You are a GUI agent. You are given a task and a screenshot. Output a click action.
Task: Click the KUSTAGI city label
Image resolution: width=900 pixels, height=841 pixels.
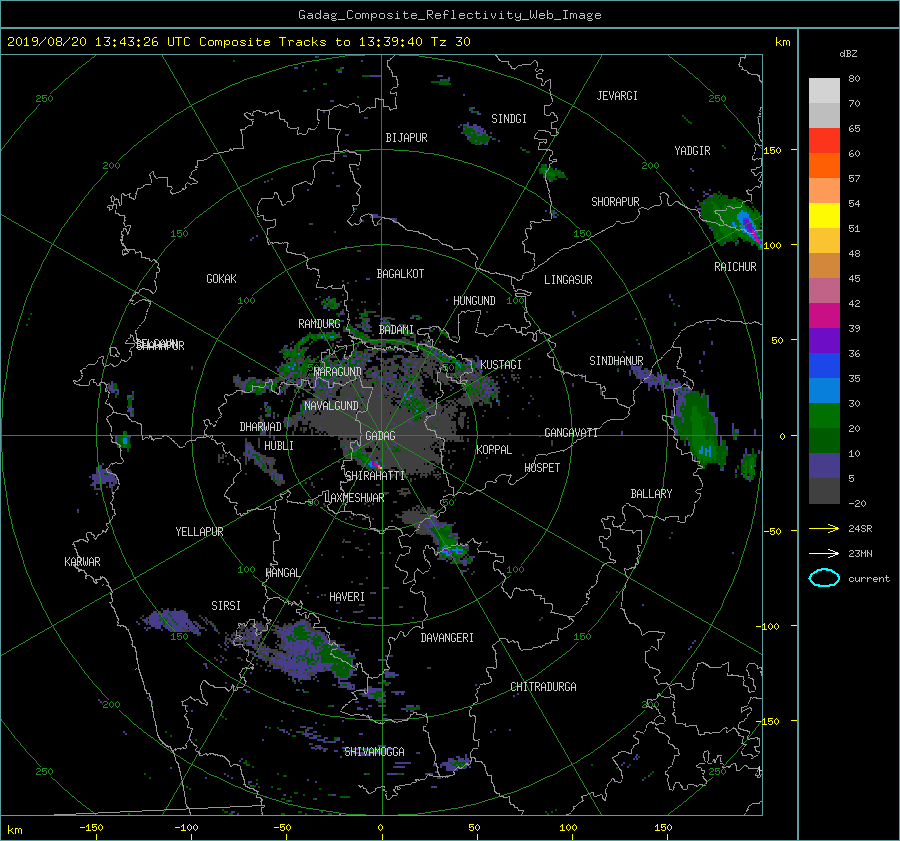click(501, 365)
